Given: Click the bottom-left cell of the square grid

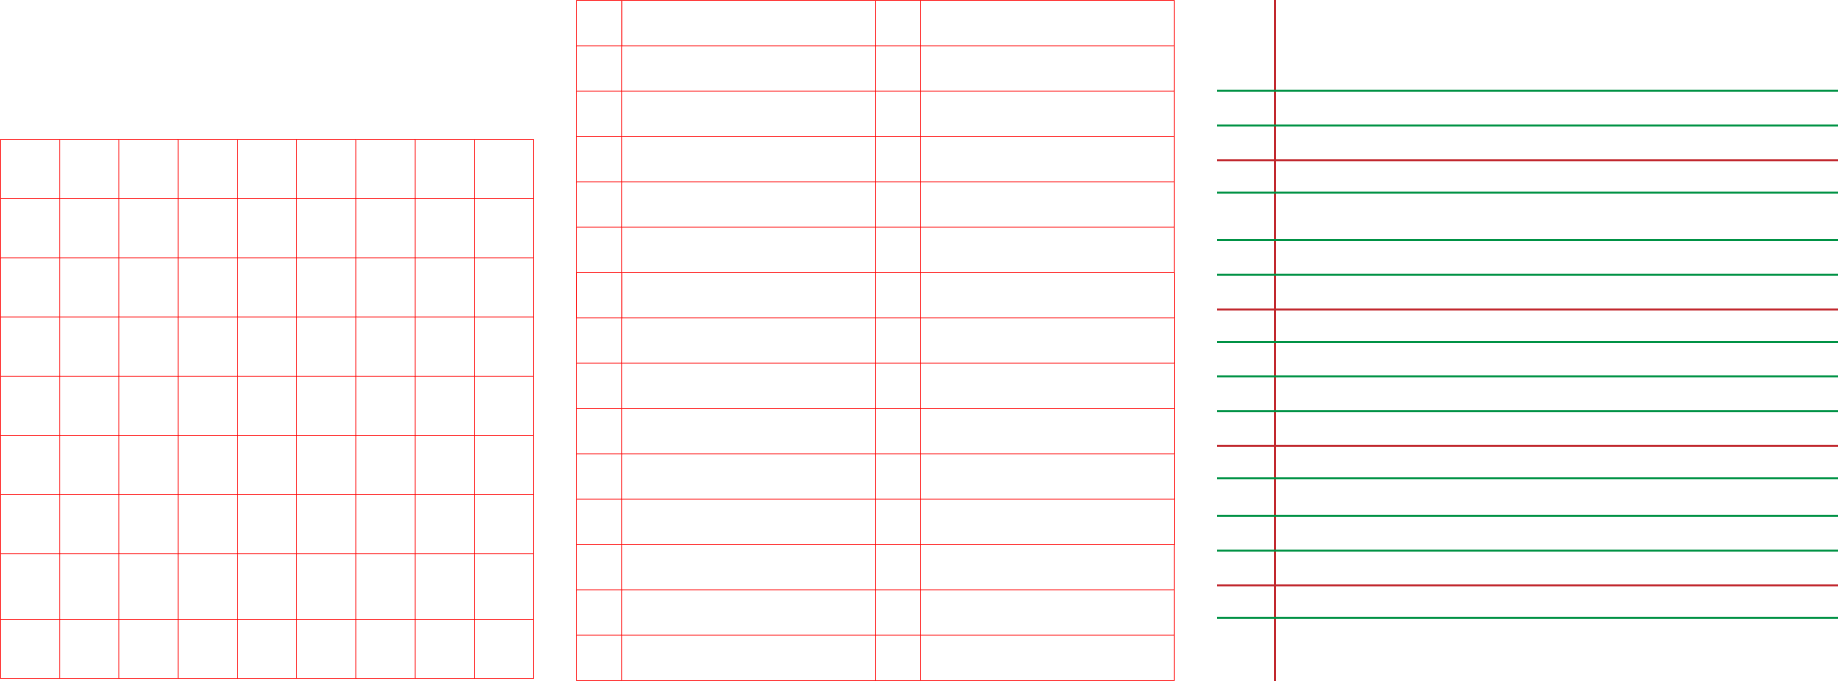Looking at the screenshot, I should (x=30, y=649).
